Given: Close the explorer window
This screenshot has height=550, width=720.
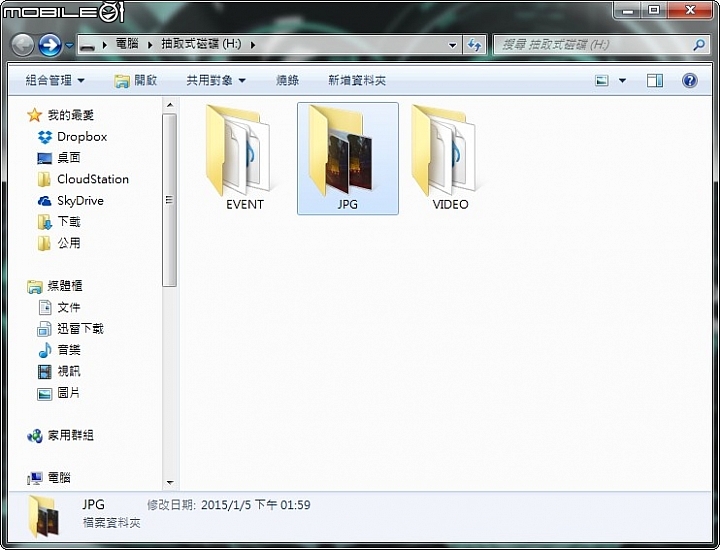Looking at the screenshot, I should pos(690,10).
